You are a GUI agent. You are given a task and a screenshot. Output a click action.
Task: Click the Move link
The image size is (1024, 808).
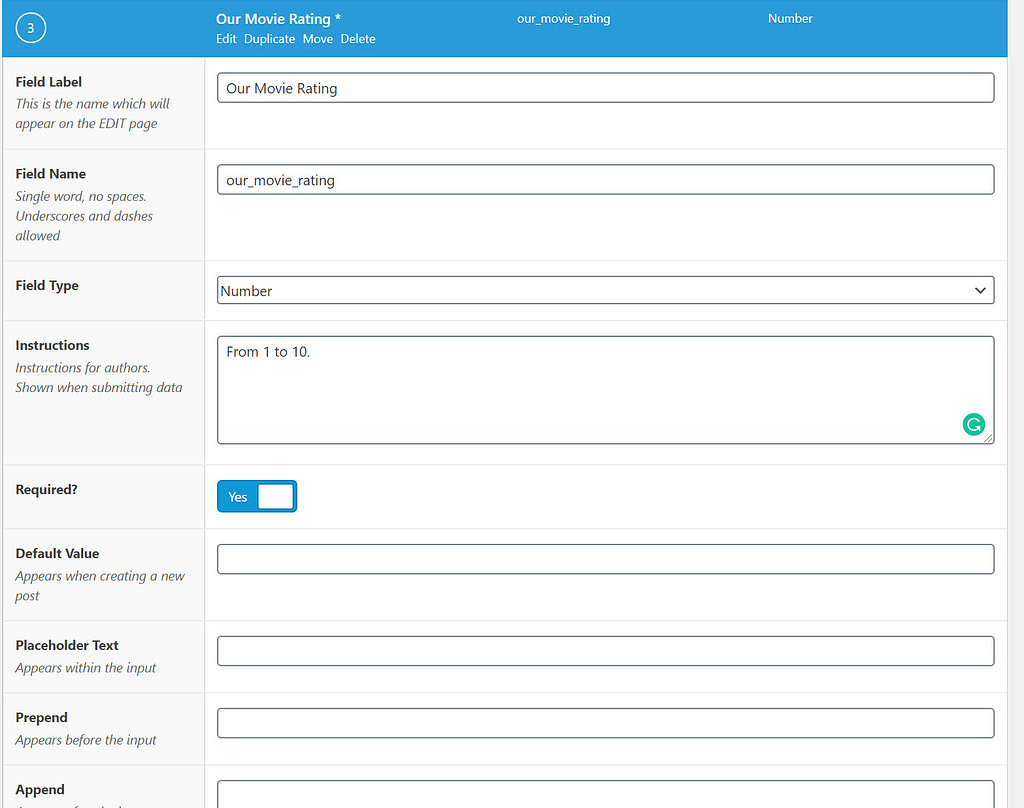(317, 38)
